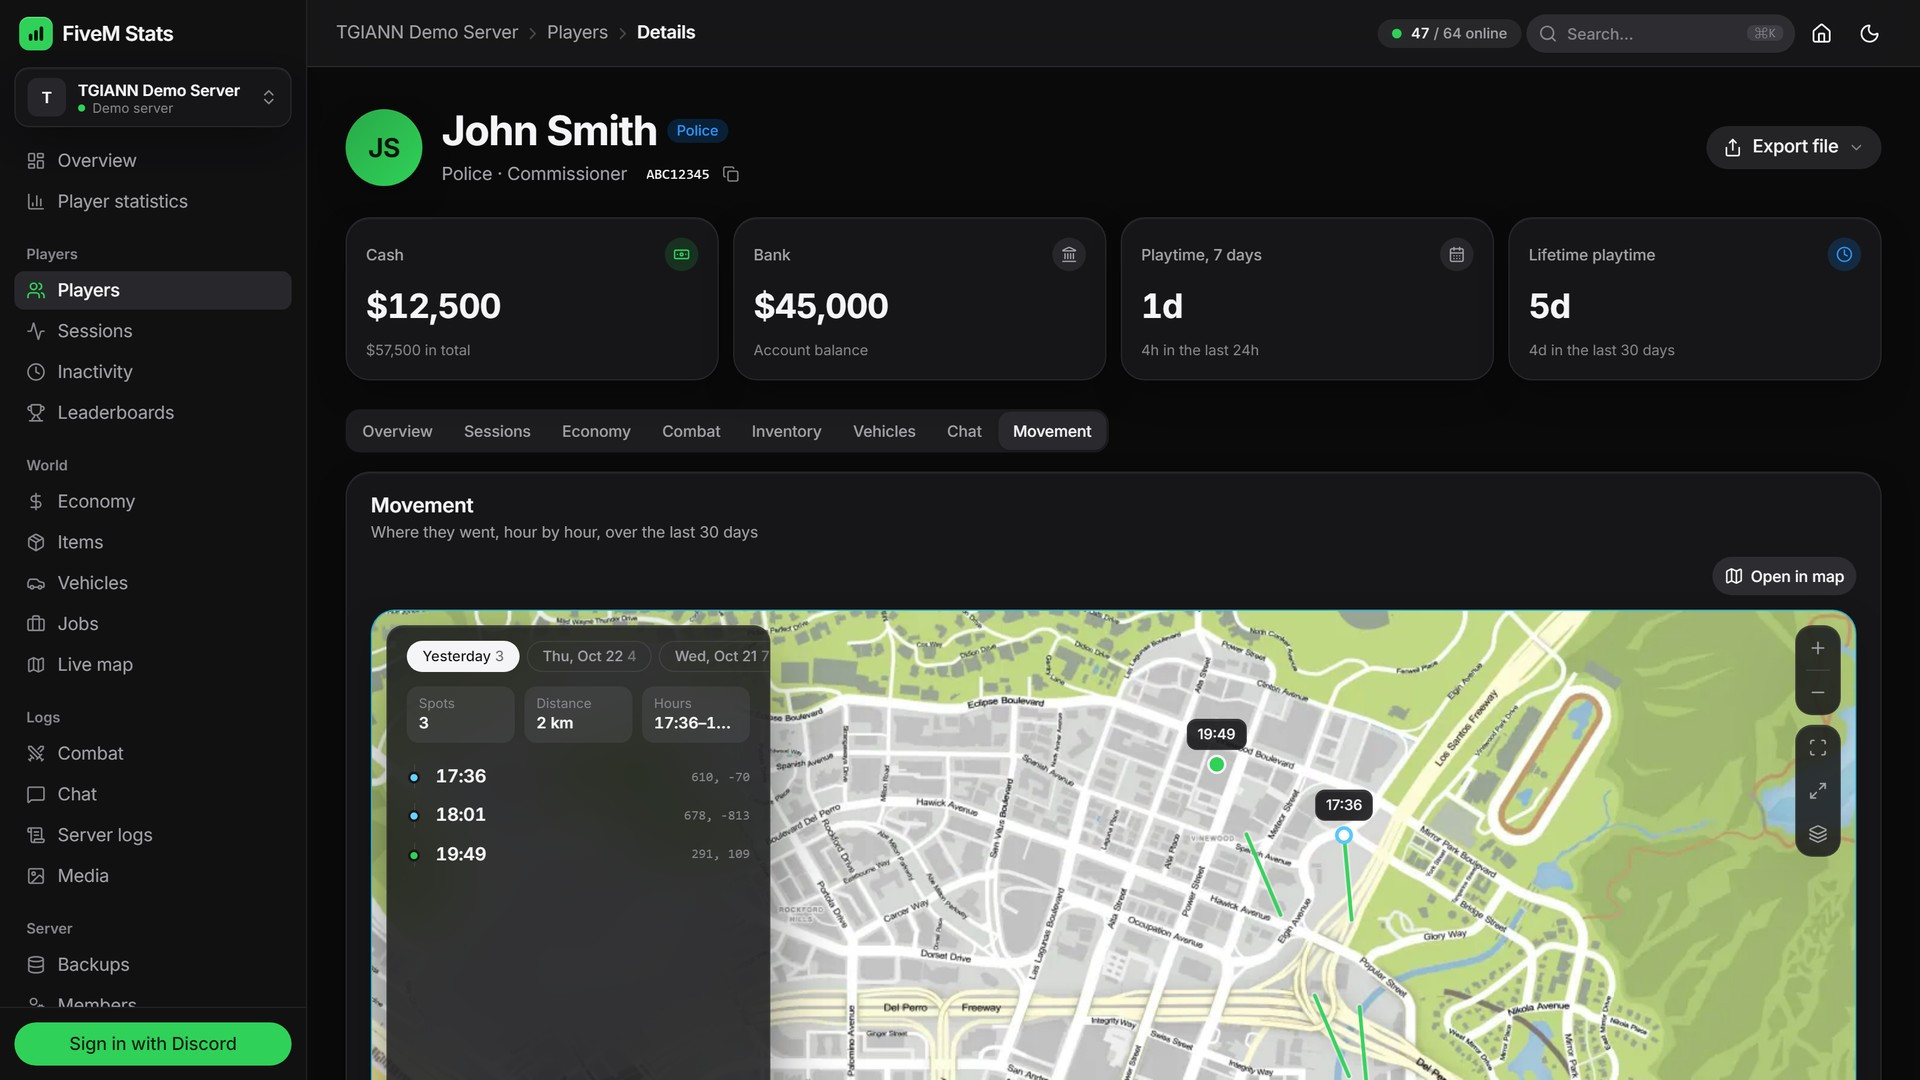Click the 47 / 64 online badge
Viewport: 1920px width, 1080px height.
coord(1449,34)
